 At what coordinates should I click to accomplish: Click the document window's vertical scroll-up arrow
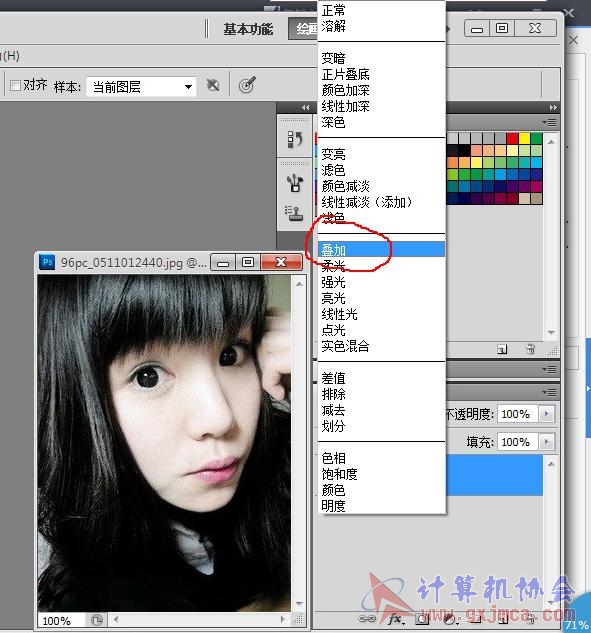(x=299, y=284)
